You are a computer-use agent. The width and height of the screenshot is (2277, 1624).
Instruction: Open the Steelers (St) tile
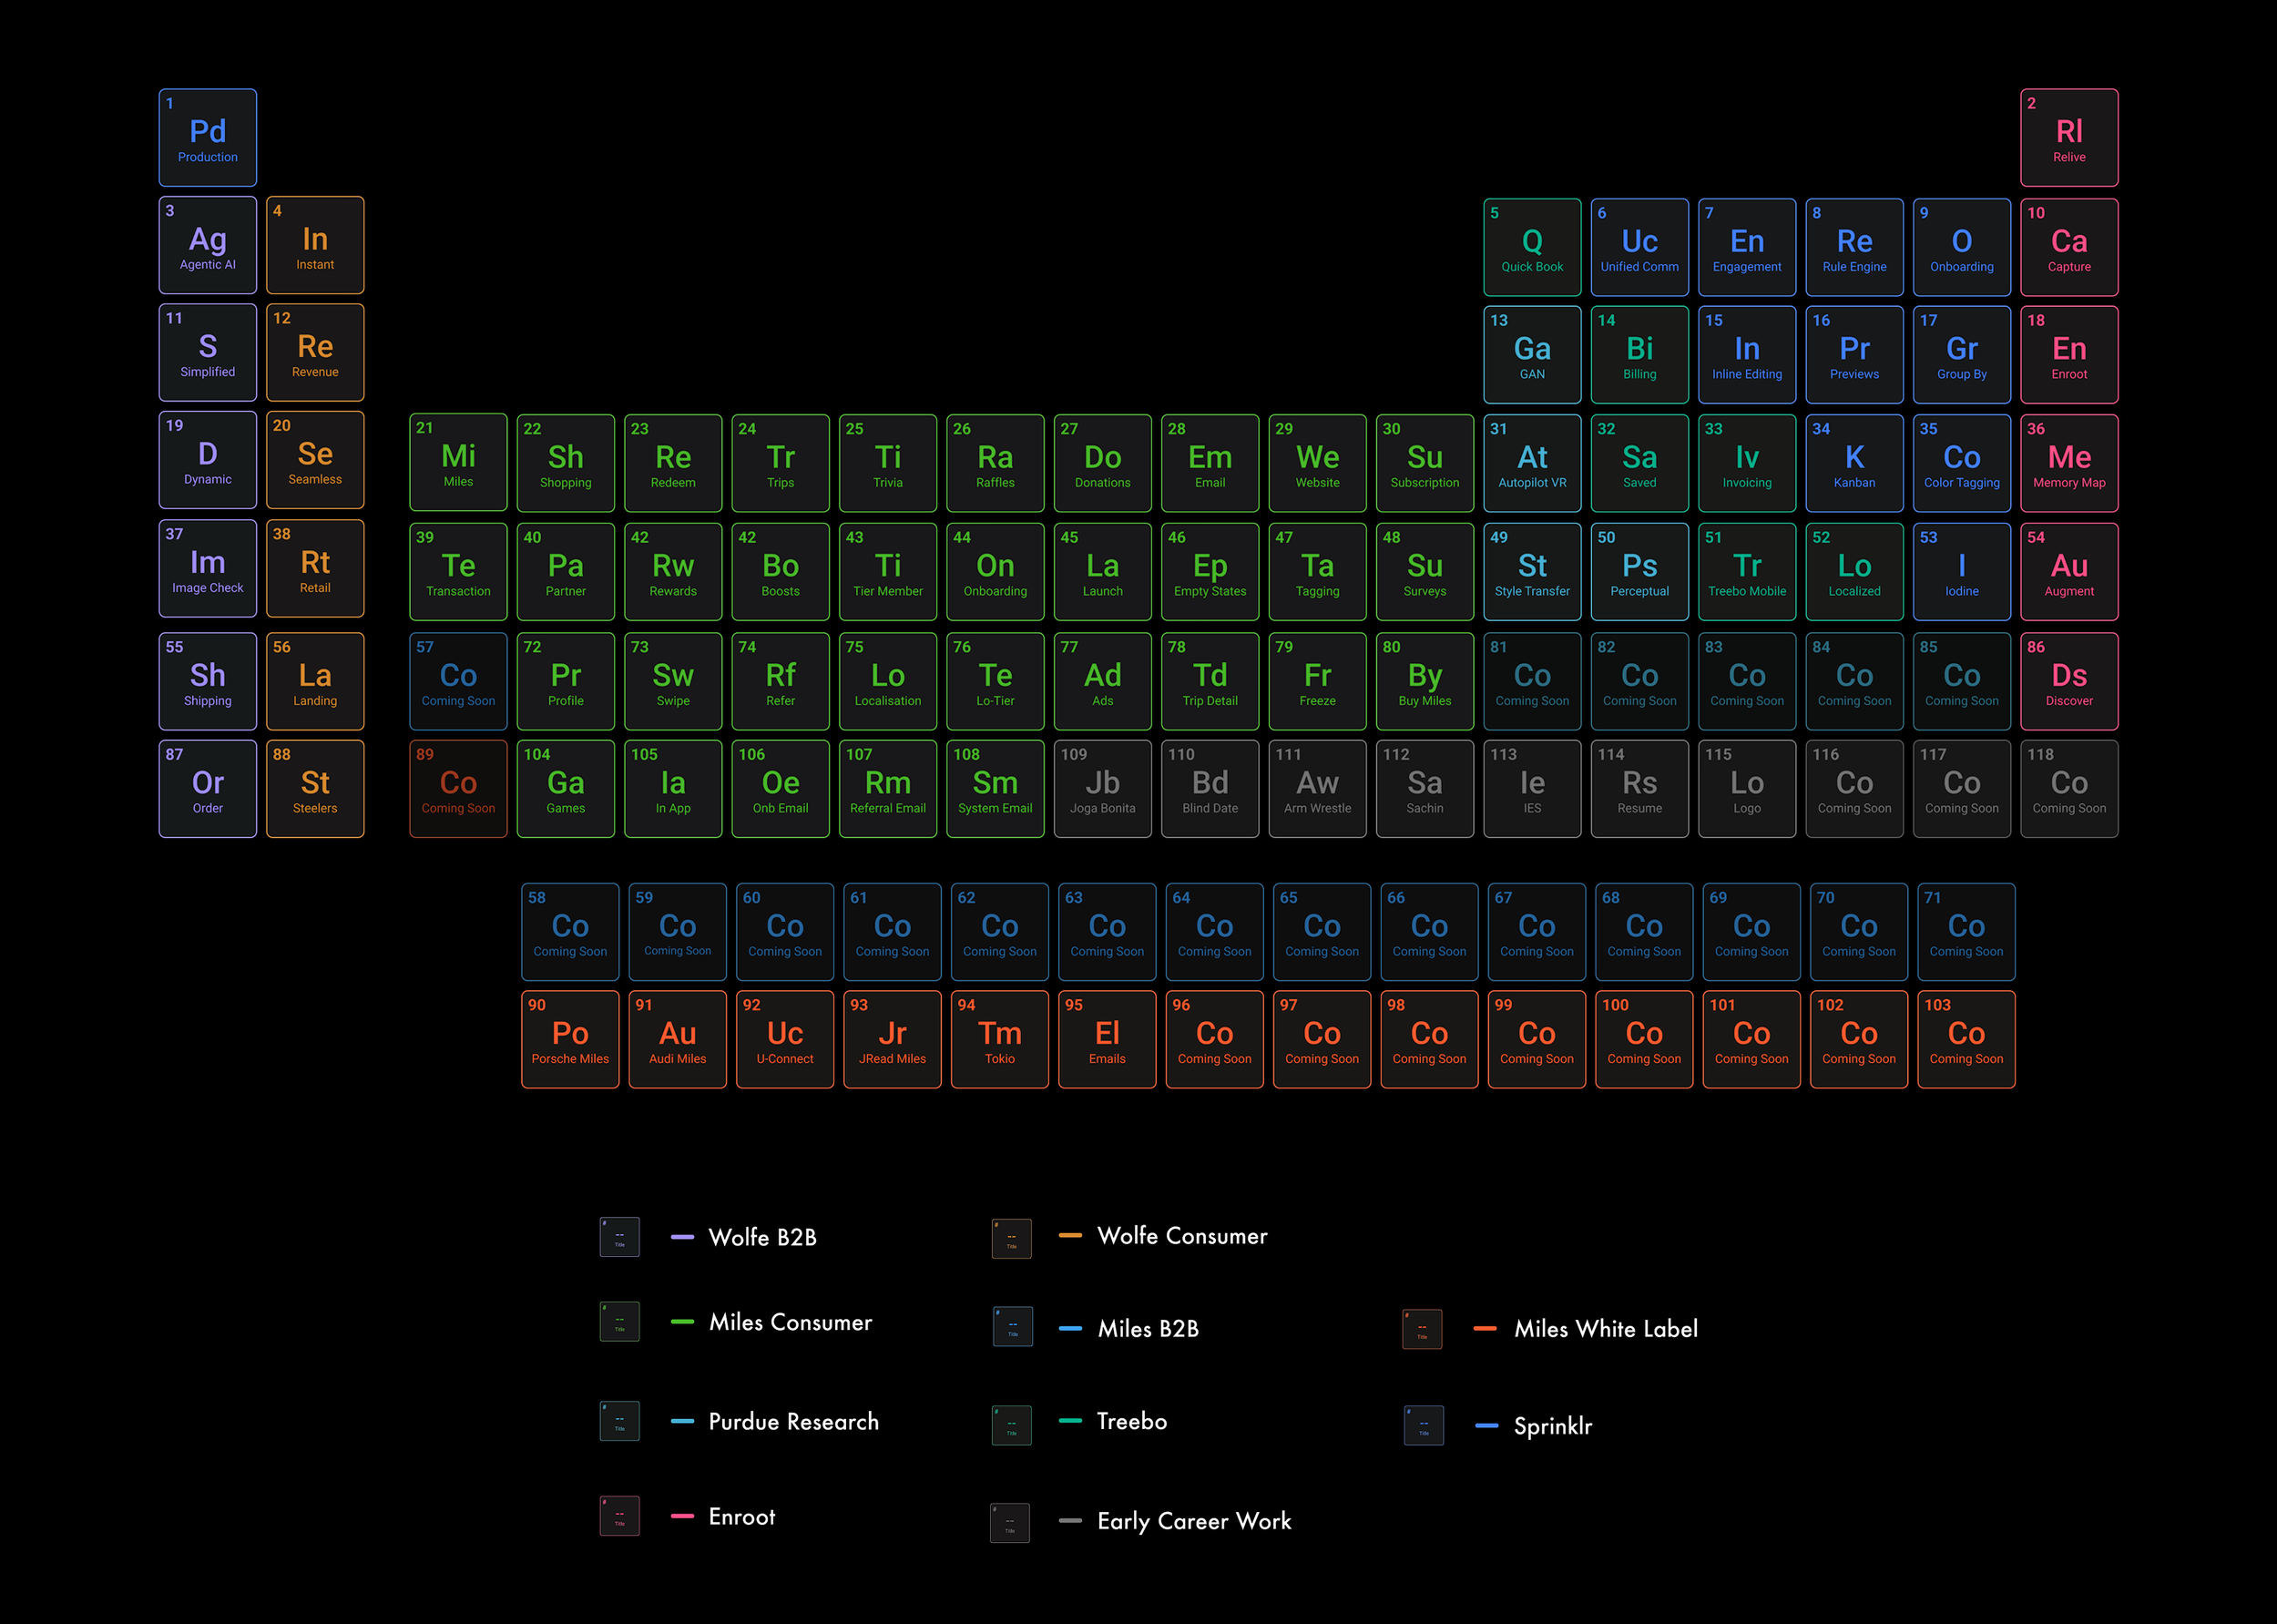tap(315, 789)
